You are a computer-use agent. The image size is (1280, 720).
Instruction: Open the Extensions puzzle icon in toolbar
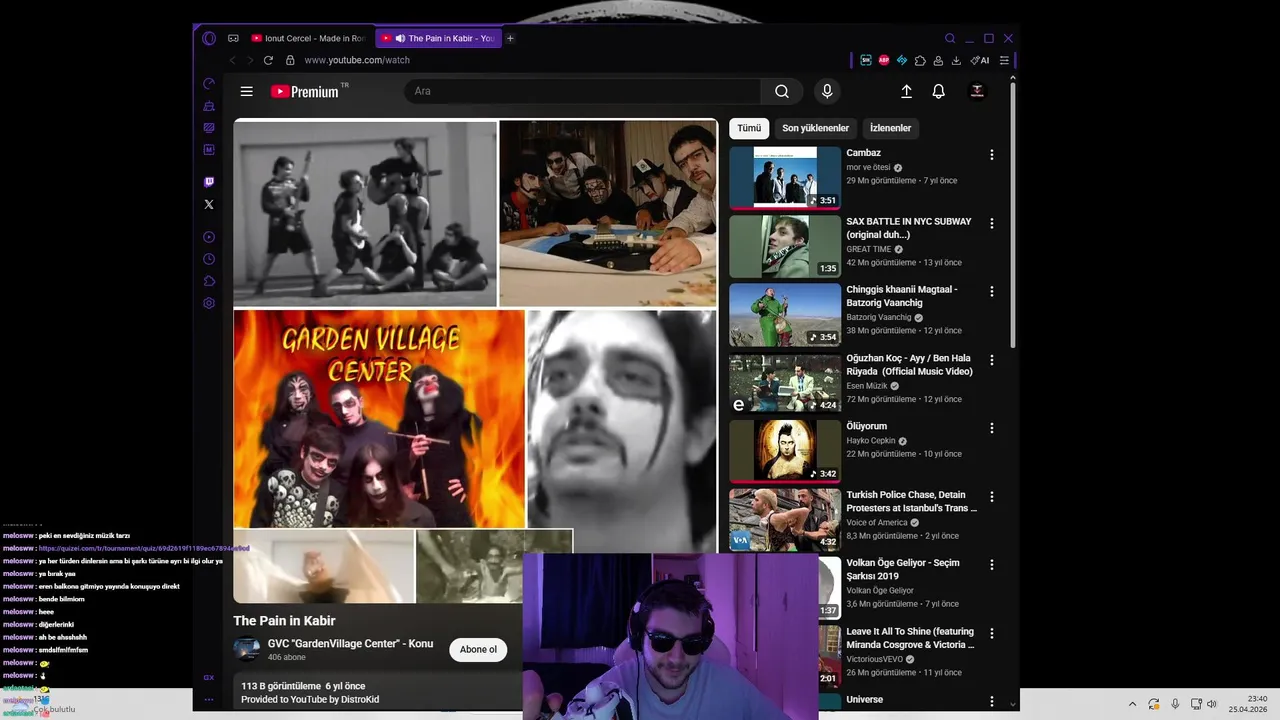pos(920,60)
